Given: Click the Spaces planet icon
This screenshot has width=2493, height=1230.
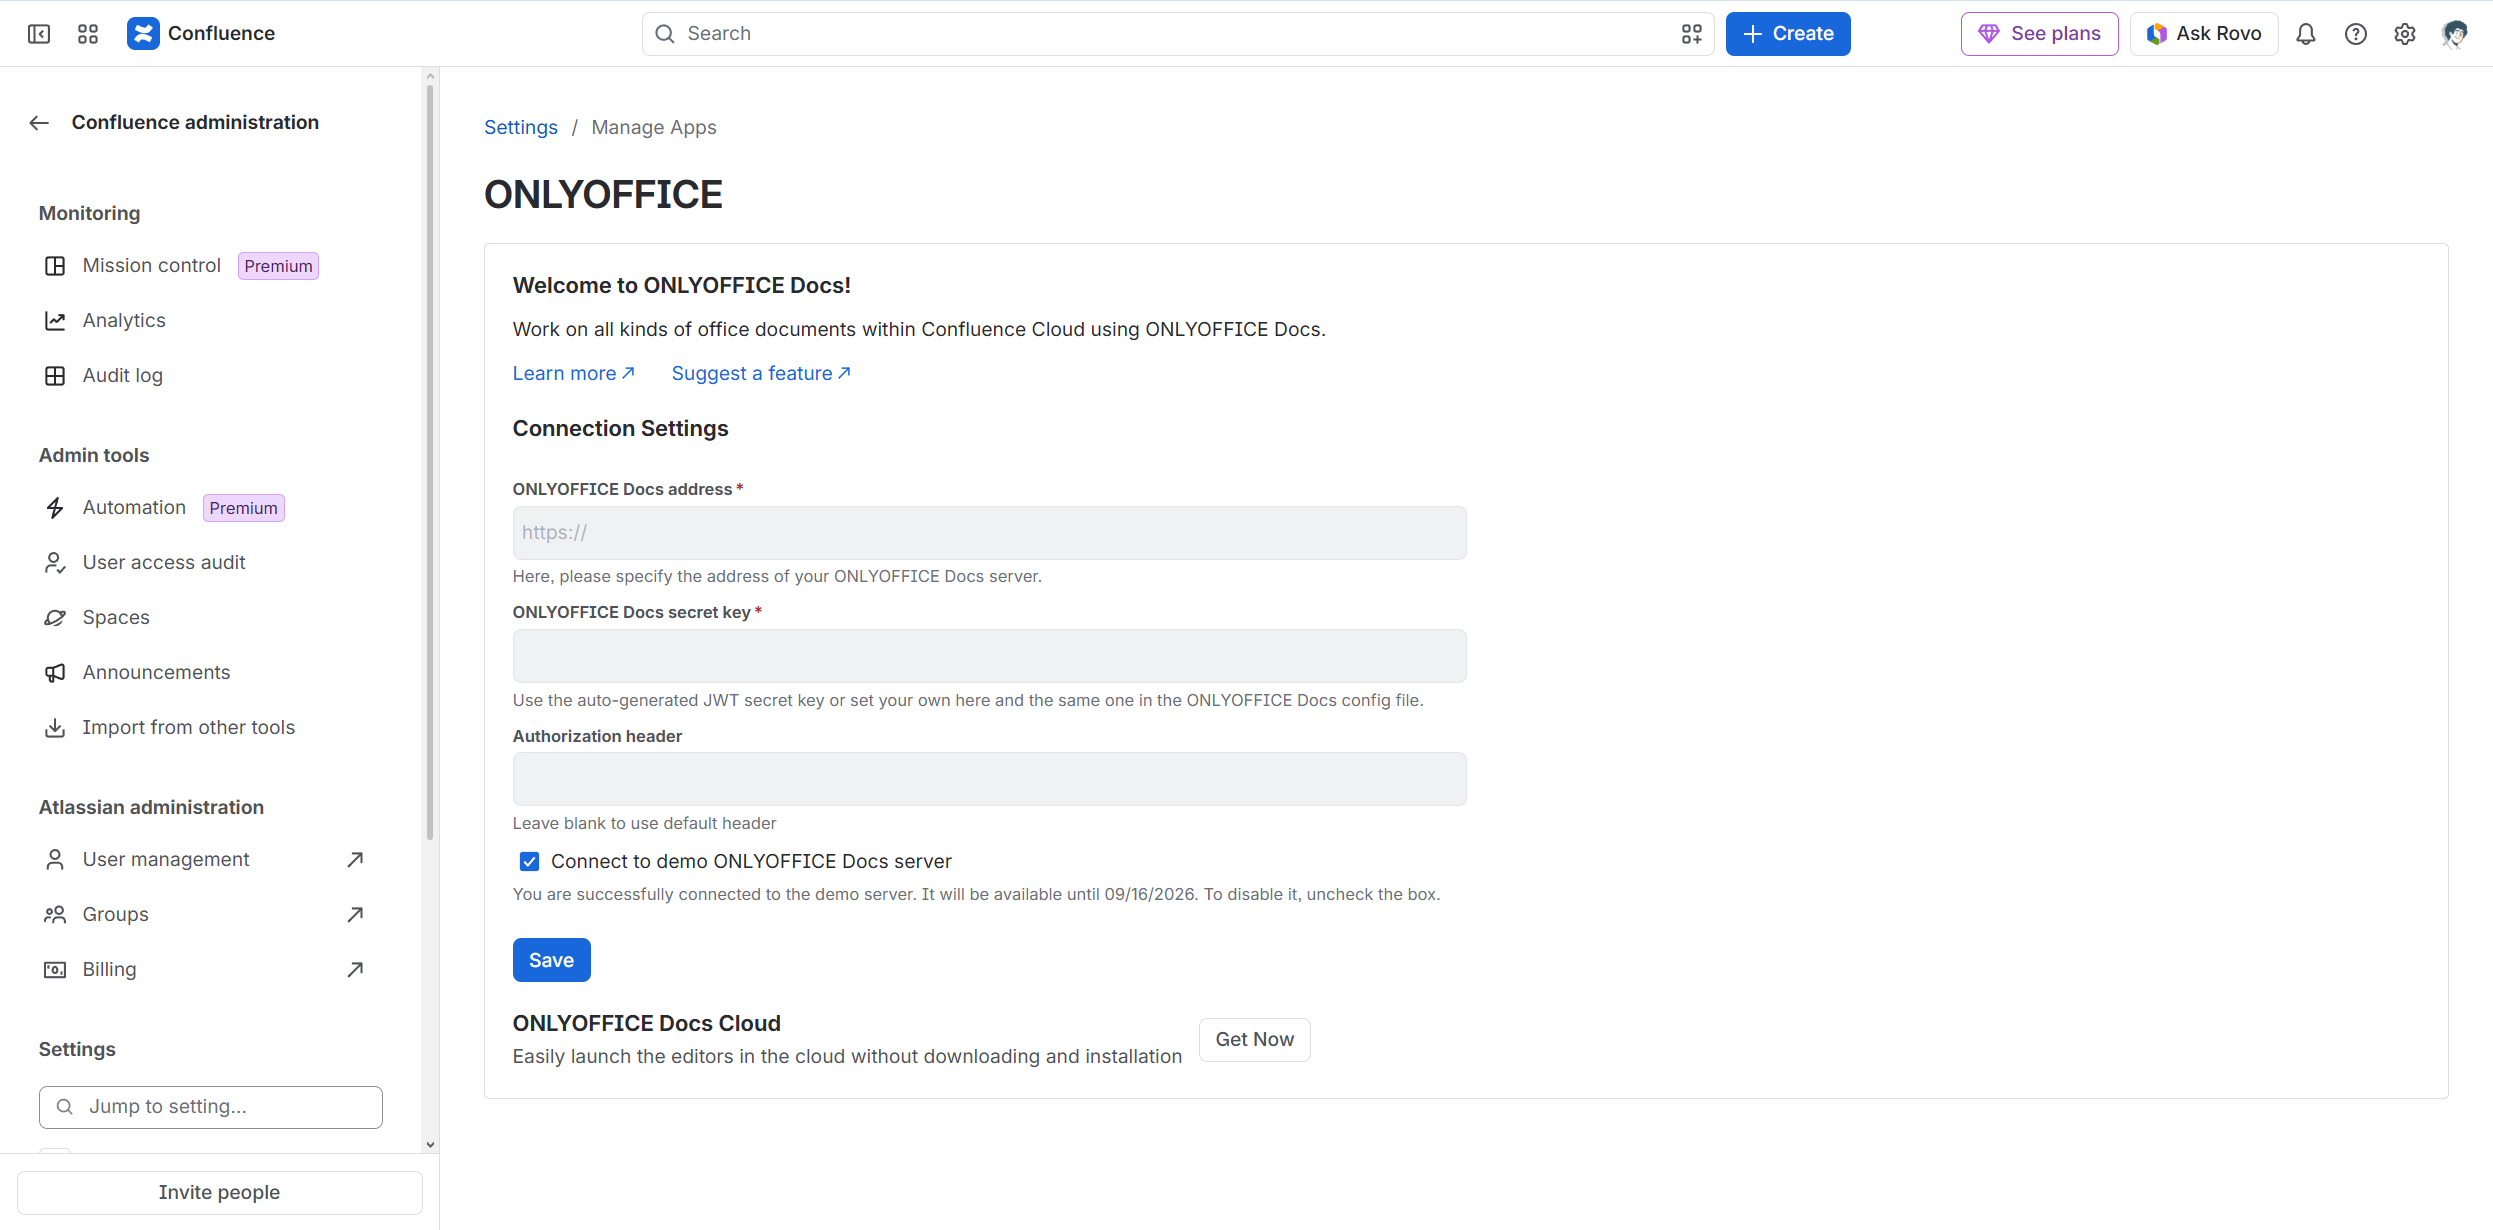Looking at the screenshot, I should coord(55,618).
